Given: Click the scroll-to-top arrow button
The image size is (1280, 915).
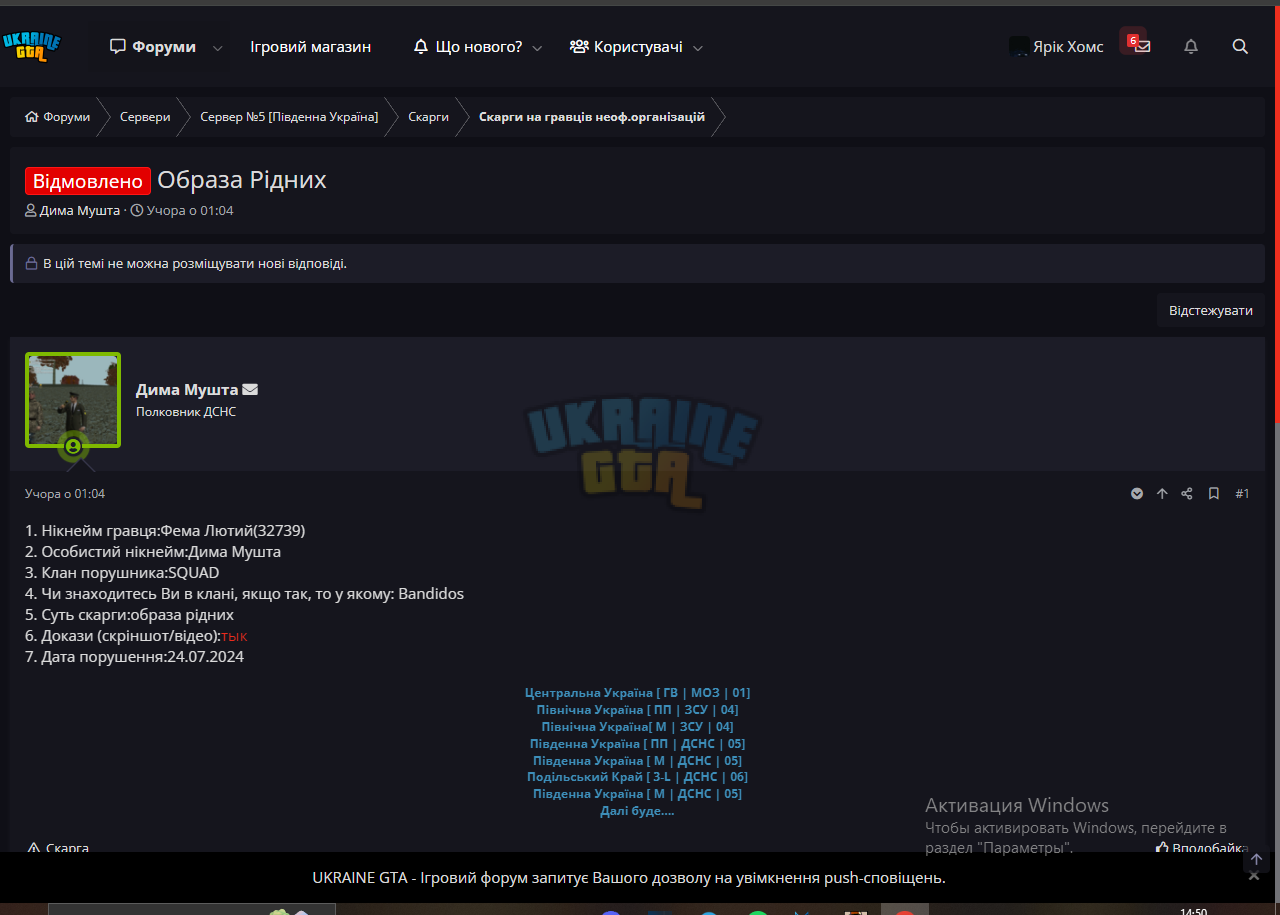Looking at the screenshot, I should [1257, 859].
